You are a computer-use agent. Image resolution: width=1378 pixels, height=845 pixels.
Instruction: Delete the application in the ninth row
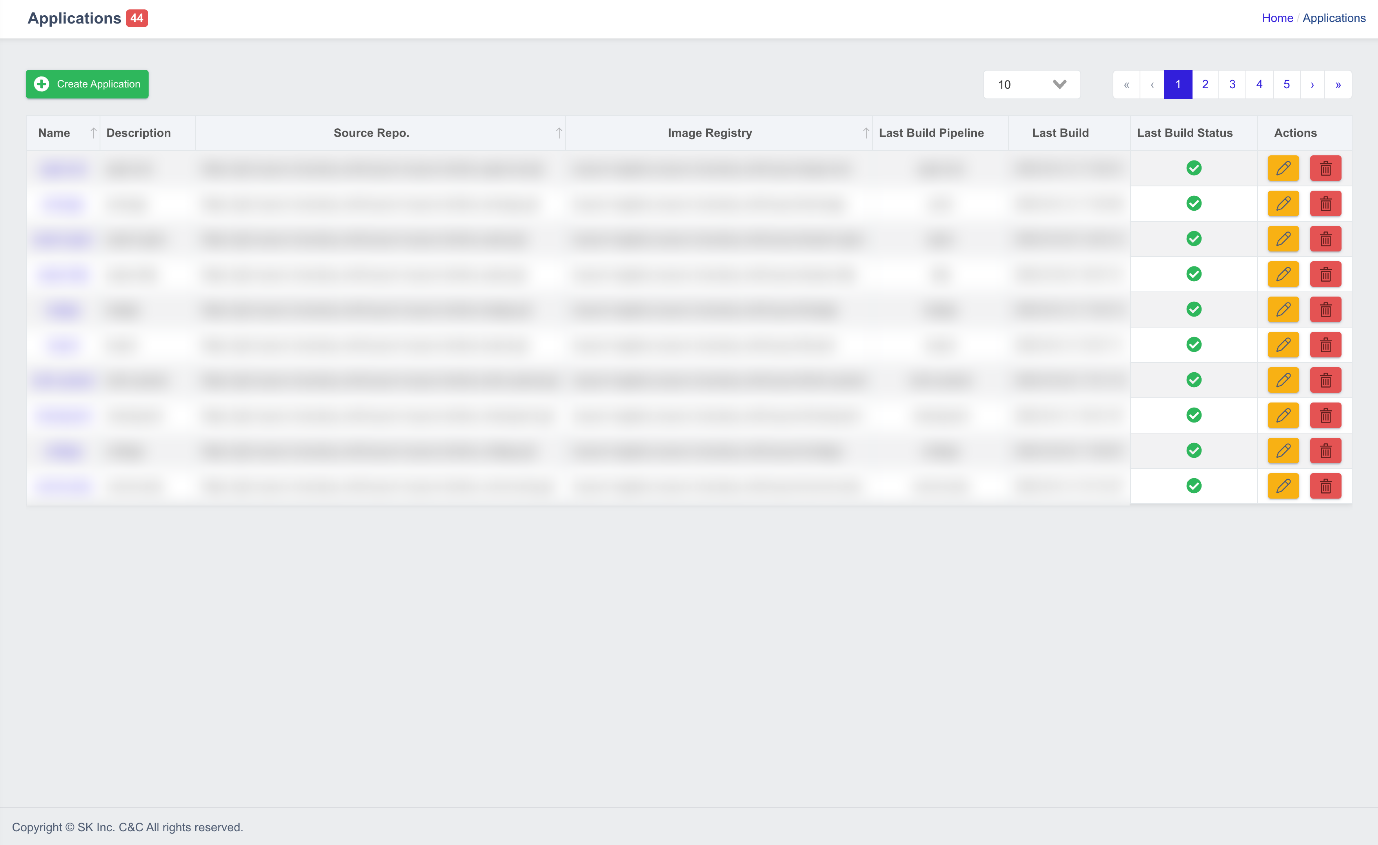[x=1326, y=451]
